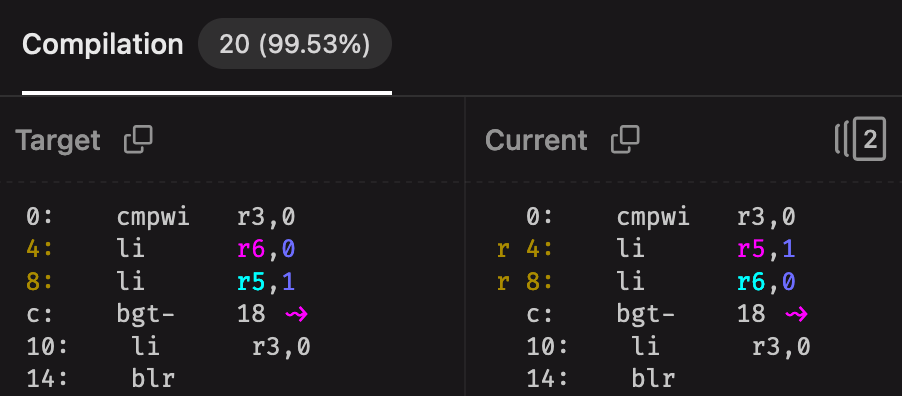The width and height of the screenshot is (902, 396).
Task: Follow branch arrow on Target bgt- line
Action: tap(297, 314)
